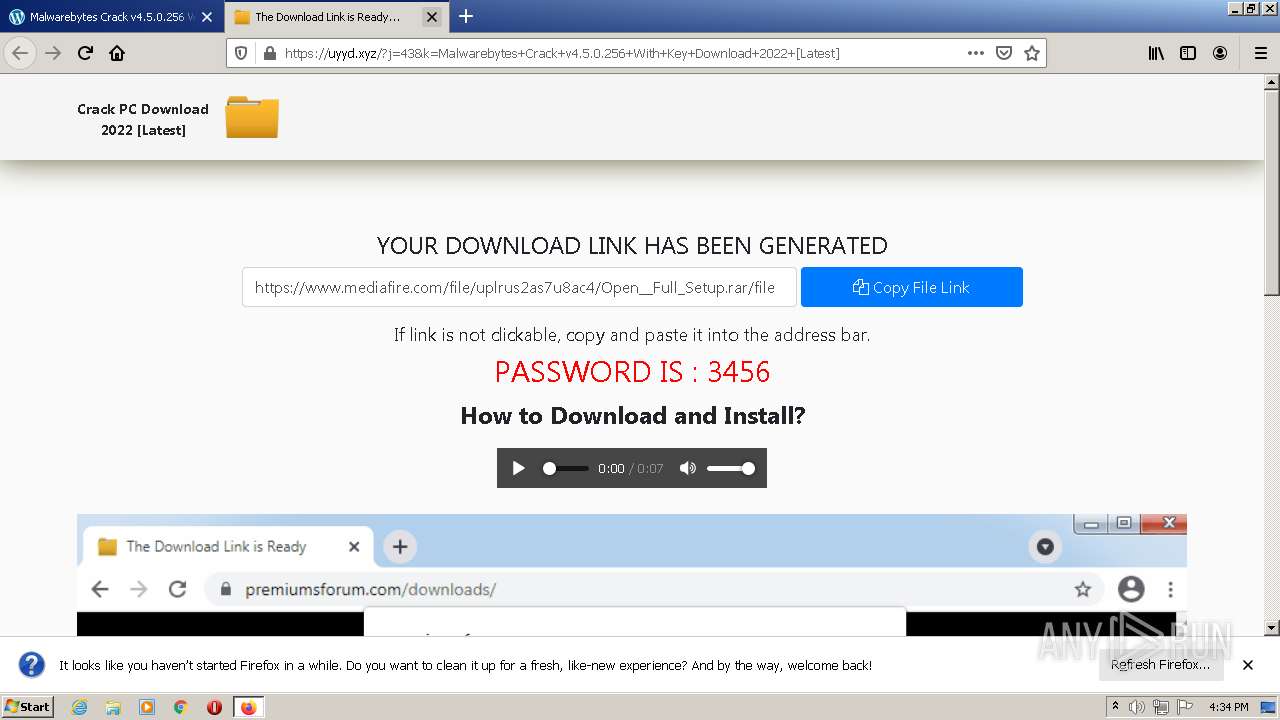Open Windows Explorer from taskbar

click(113, 707)
